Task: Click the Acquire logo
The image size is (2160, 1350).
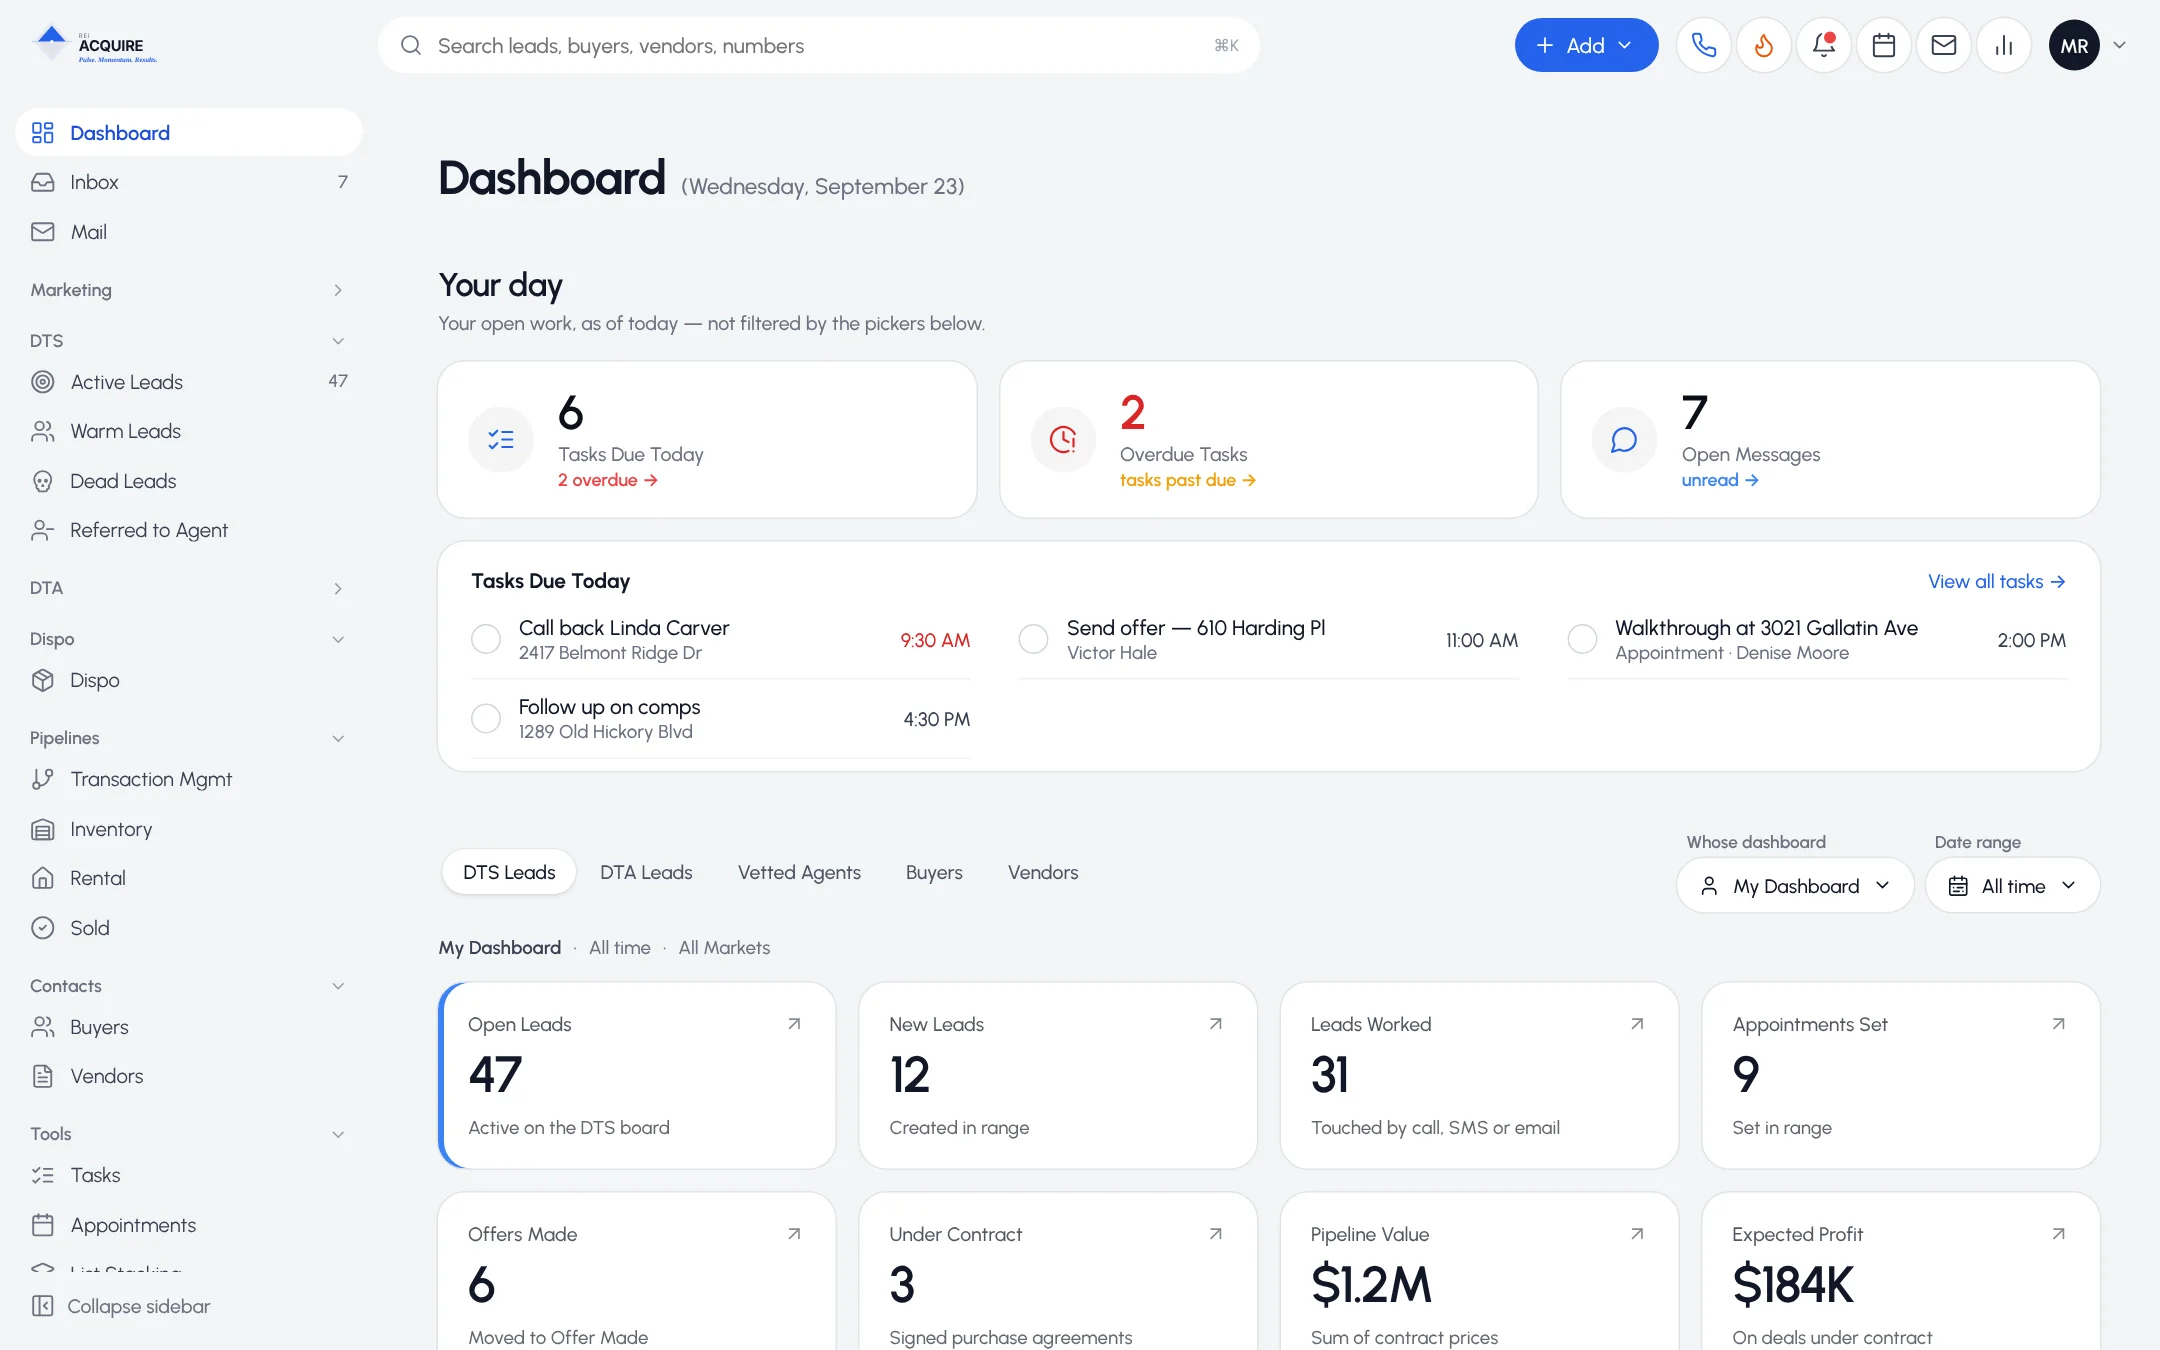Action: point(95,45)
